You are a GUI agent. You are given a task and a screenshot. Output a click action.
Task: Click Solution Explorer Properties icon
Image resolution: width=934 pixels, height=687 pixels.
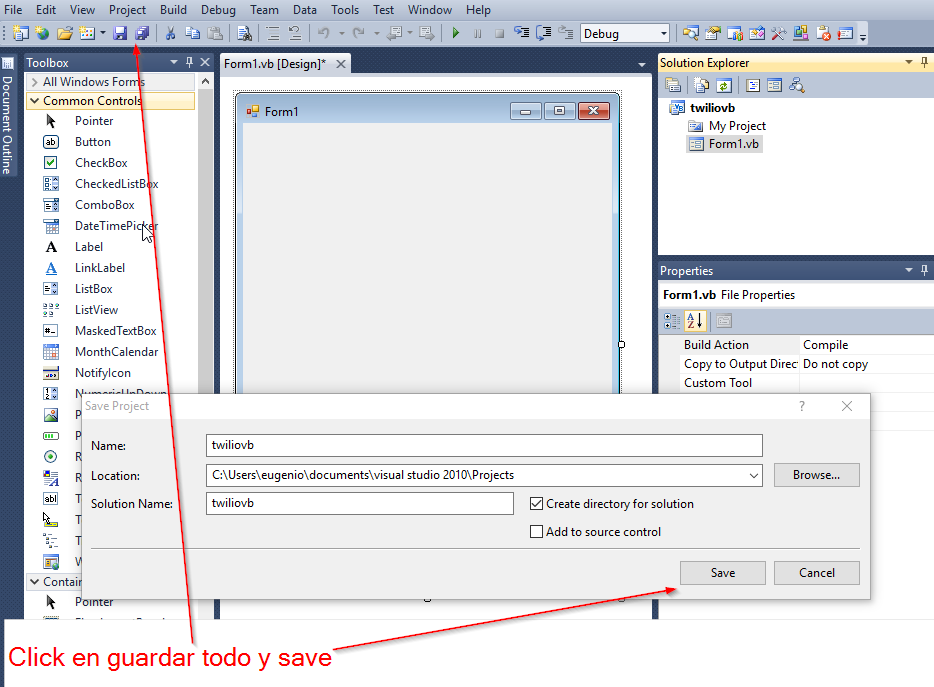pos(673,86)
